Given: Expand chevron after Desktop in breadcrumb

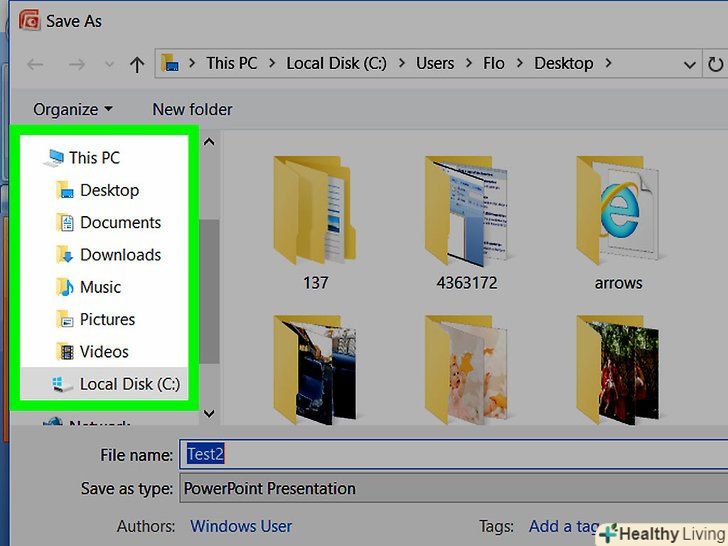Looking at the screenshot, I should [608, 63].
